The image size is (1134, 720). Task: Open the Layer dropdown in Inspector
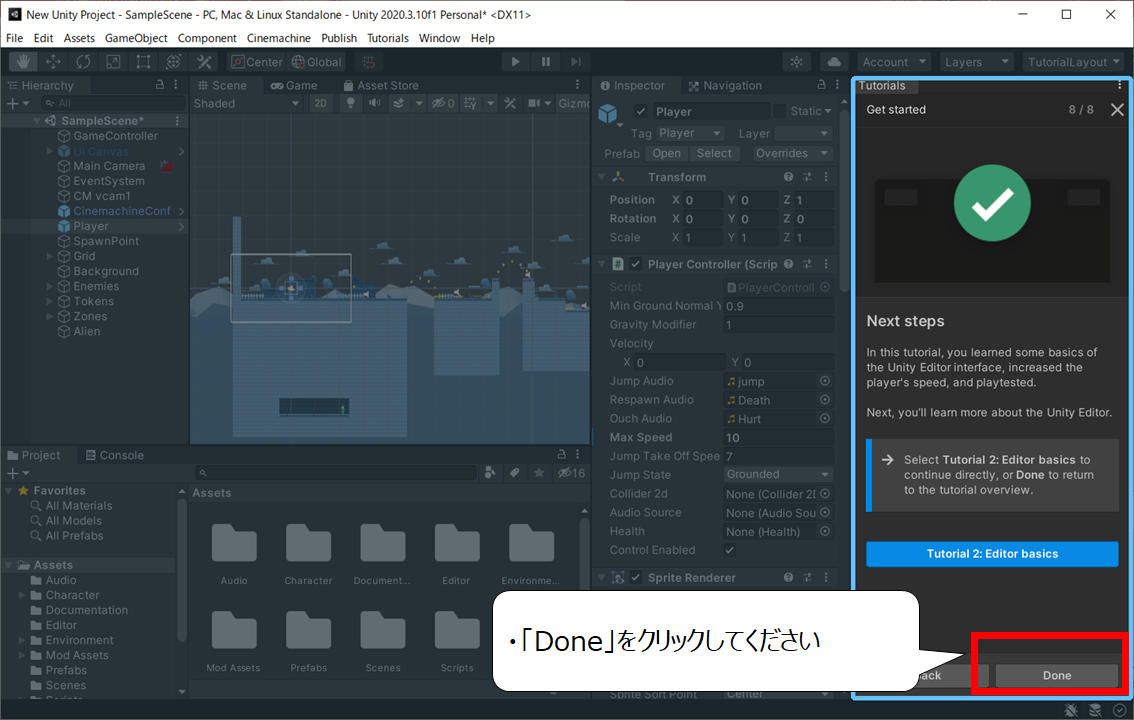tap(803, 134)
